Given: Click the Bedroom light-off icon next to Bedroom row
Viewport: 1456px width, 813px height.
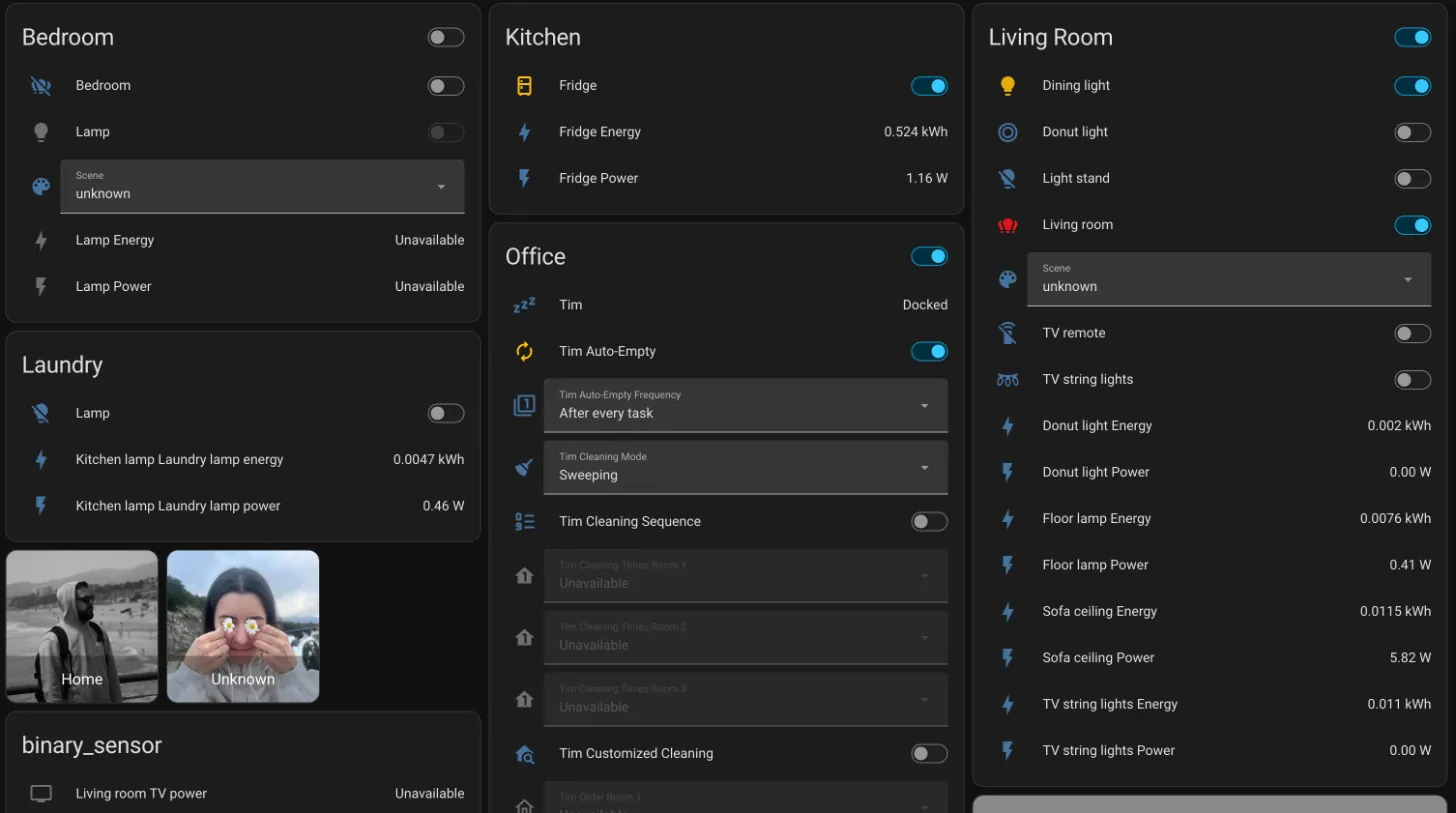Looking at the screenshot, I should [41, 86].
